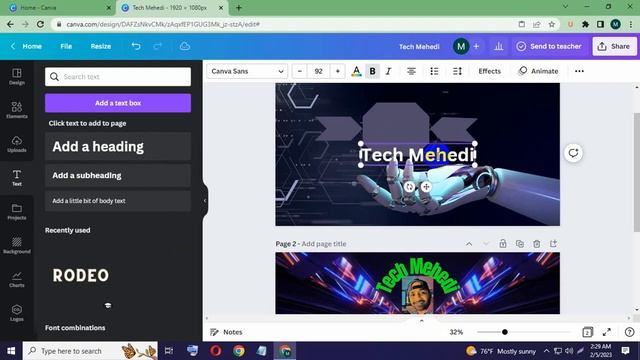Open the File menu
The width and height of the screenshot is (640, 360).
66,46
